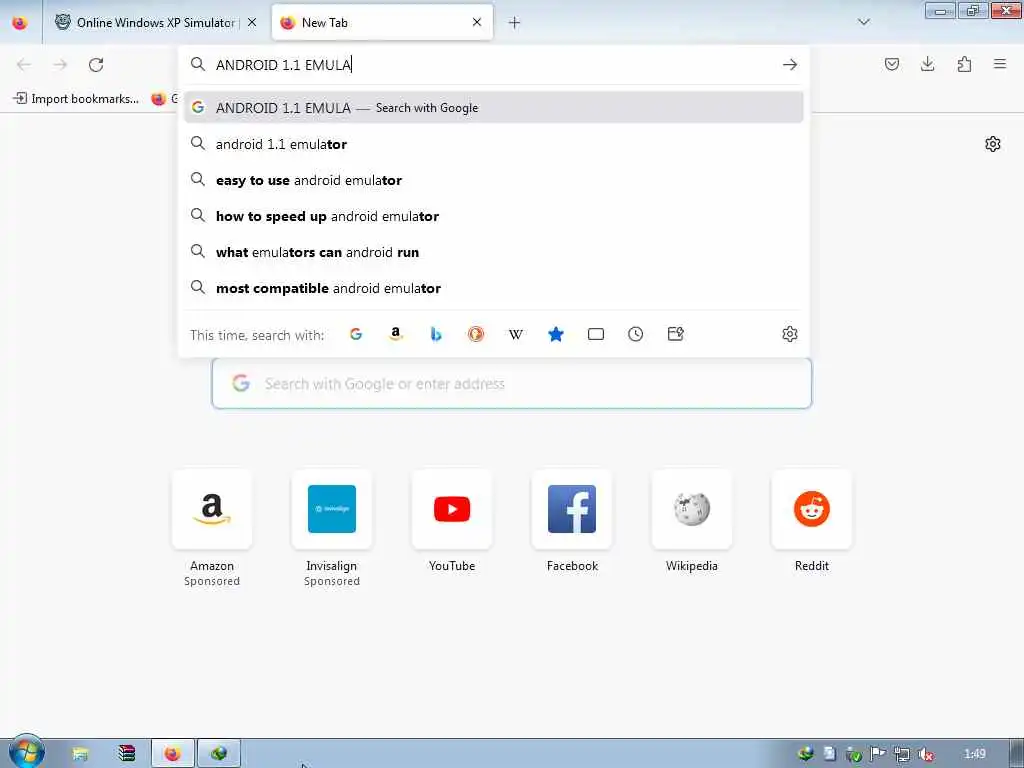1024x768 pixels.
Task: Open the Downloads toolbar icon
Action: click(x=927, y=64)
